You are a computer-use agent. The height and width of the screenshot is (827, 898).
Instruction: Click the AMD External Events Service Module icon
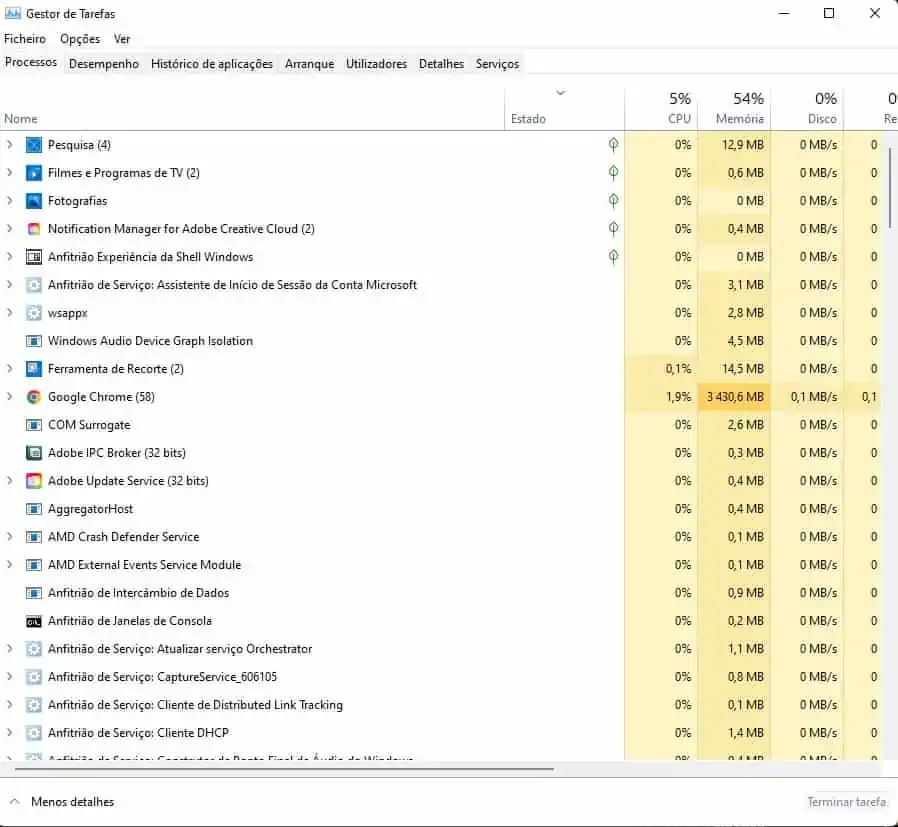click(x=34, y=565)
